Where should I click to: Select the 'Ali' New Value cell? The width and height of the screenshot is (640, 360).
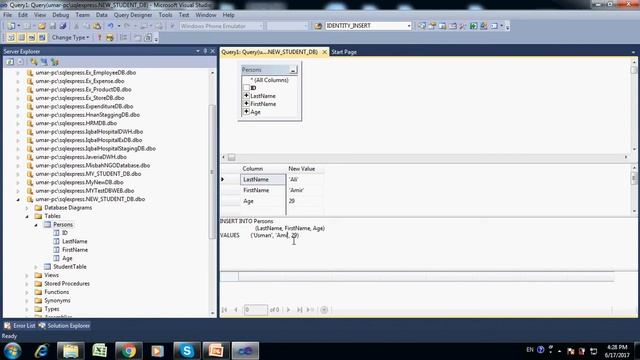[305, 179]
